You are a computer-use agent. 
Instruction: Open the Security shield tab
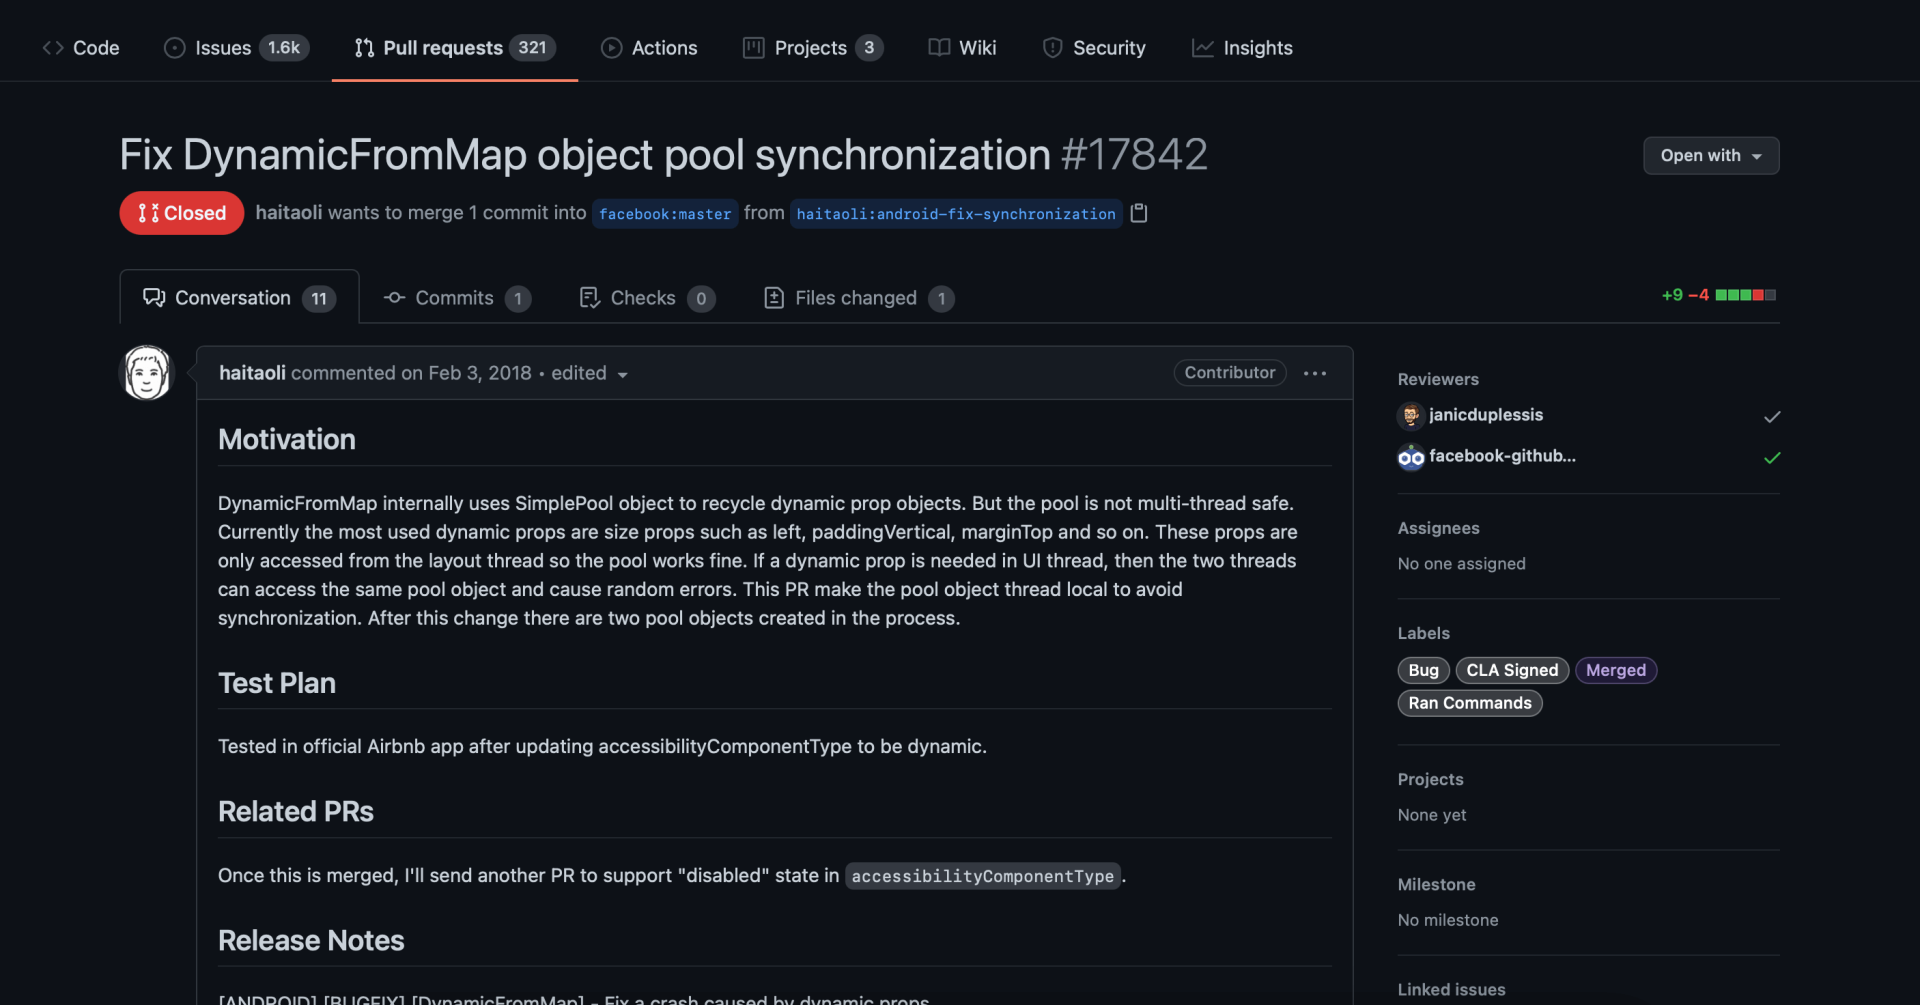(1094, 48)
